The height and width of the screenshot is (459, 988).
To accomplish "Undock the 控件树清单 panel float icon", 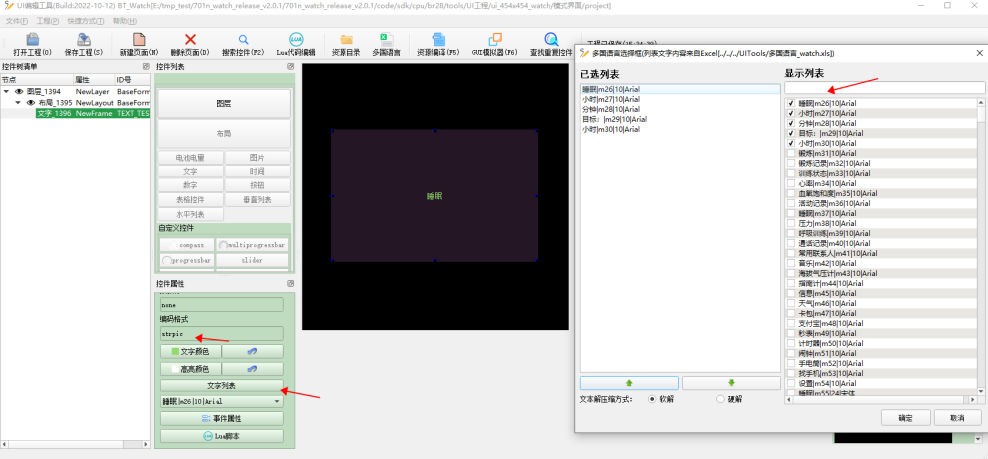I will pos(146,66).
